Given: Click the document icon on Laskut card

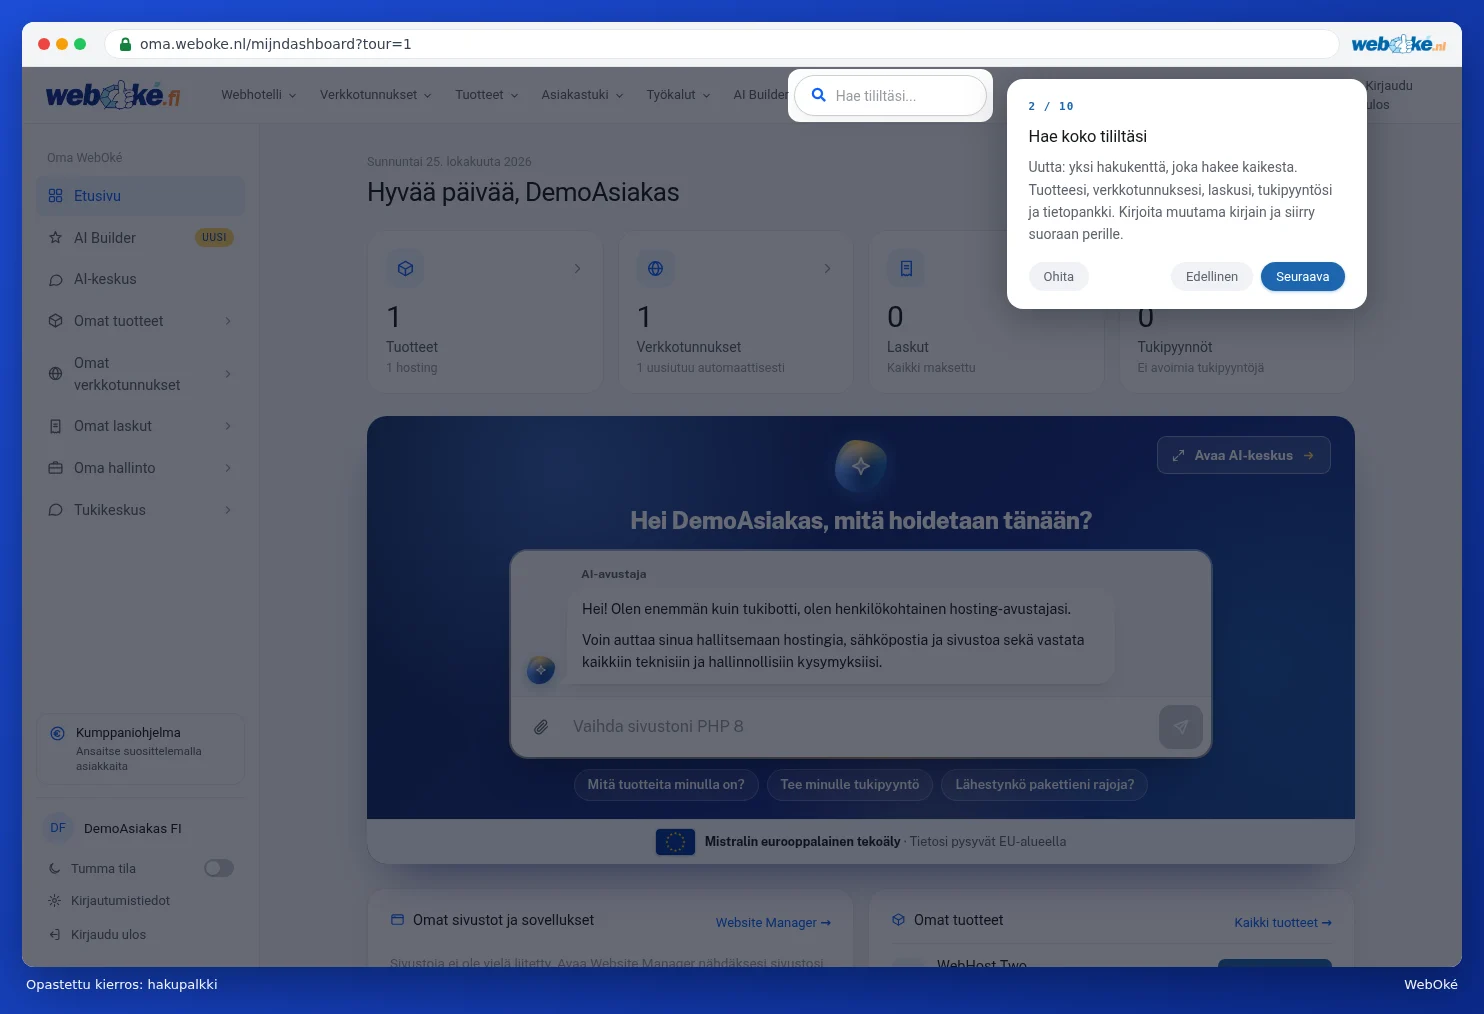Looking at the screenshot, I should (x=906, y=268).
